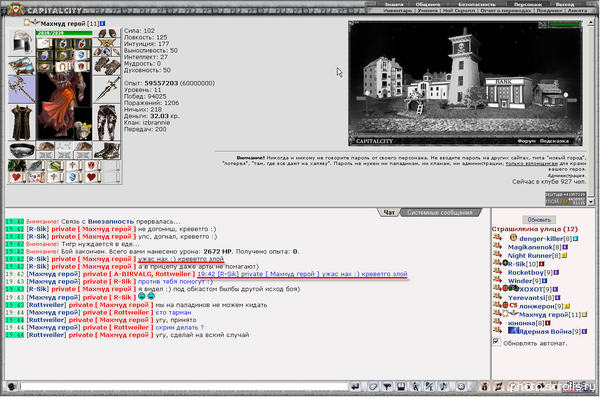Screen dimensions: 600x397
Task: Open the Форум link under city picture
Action: 527,141
